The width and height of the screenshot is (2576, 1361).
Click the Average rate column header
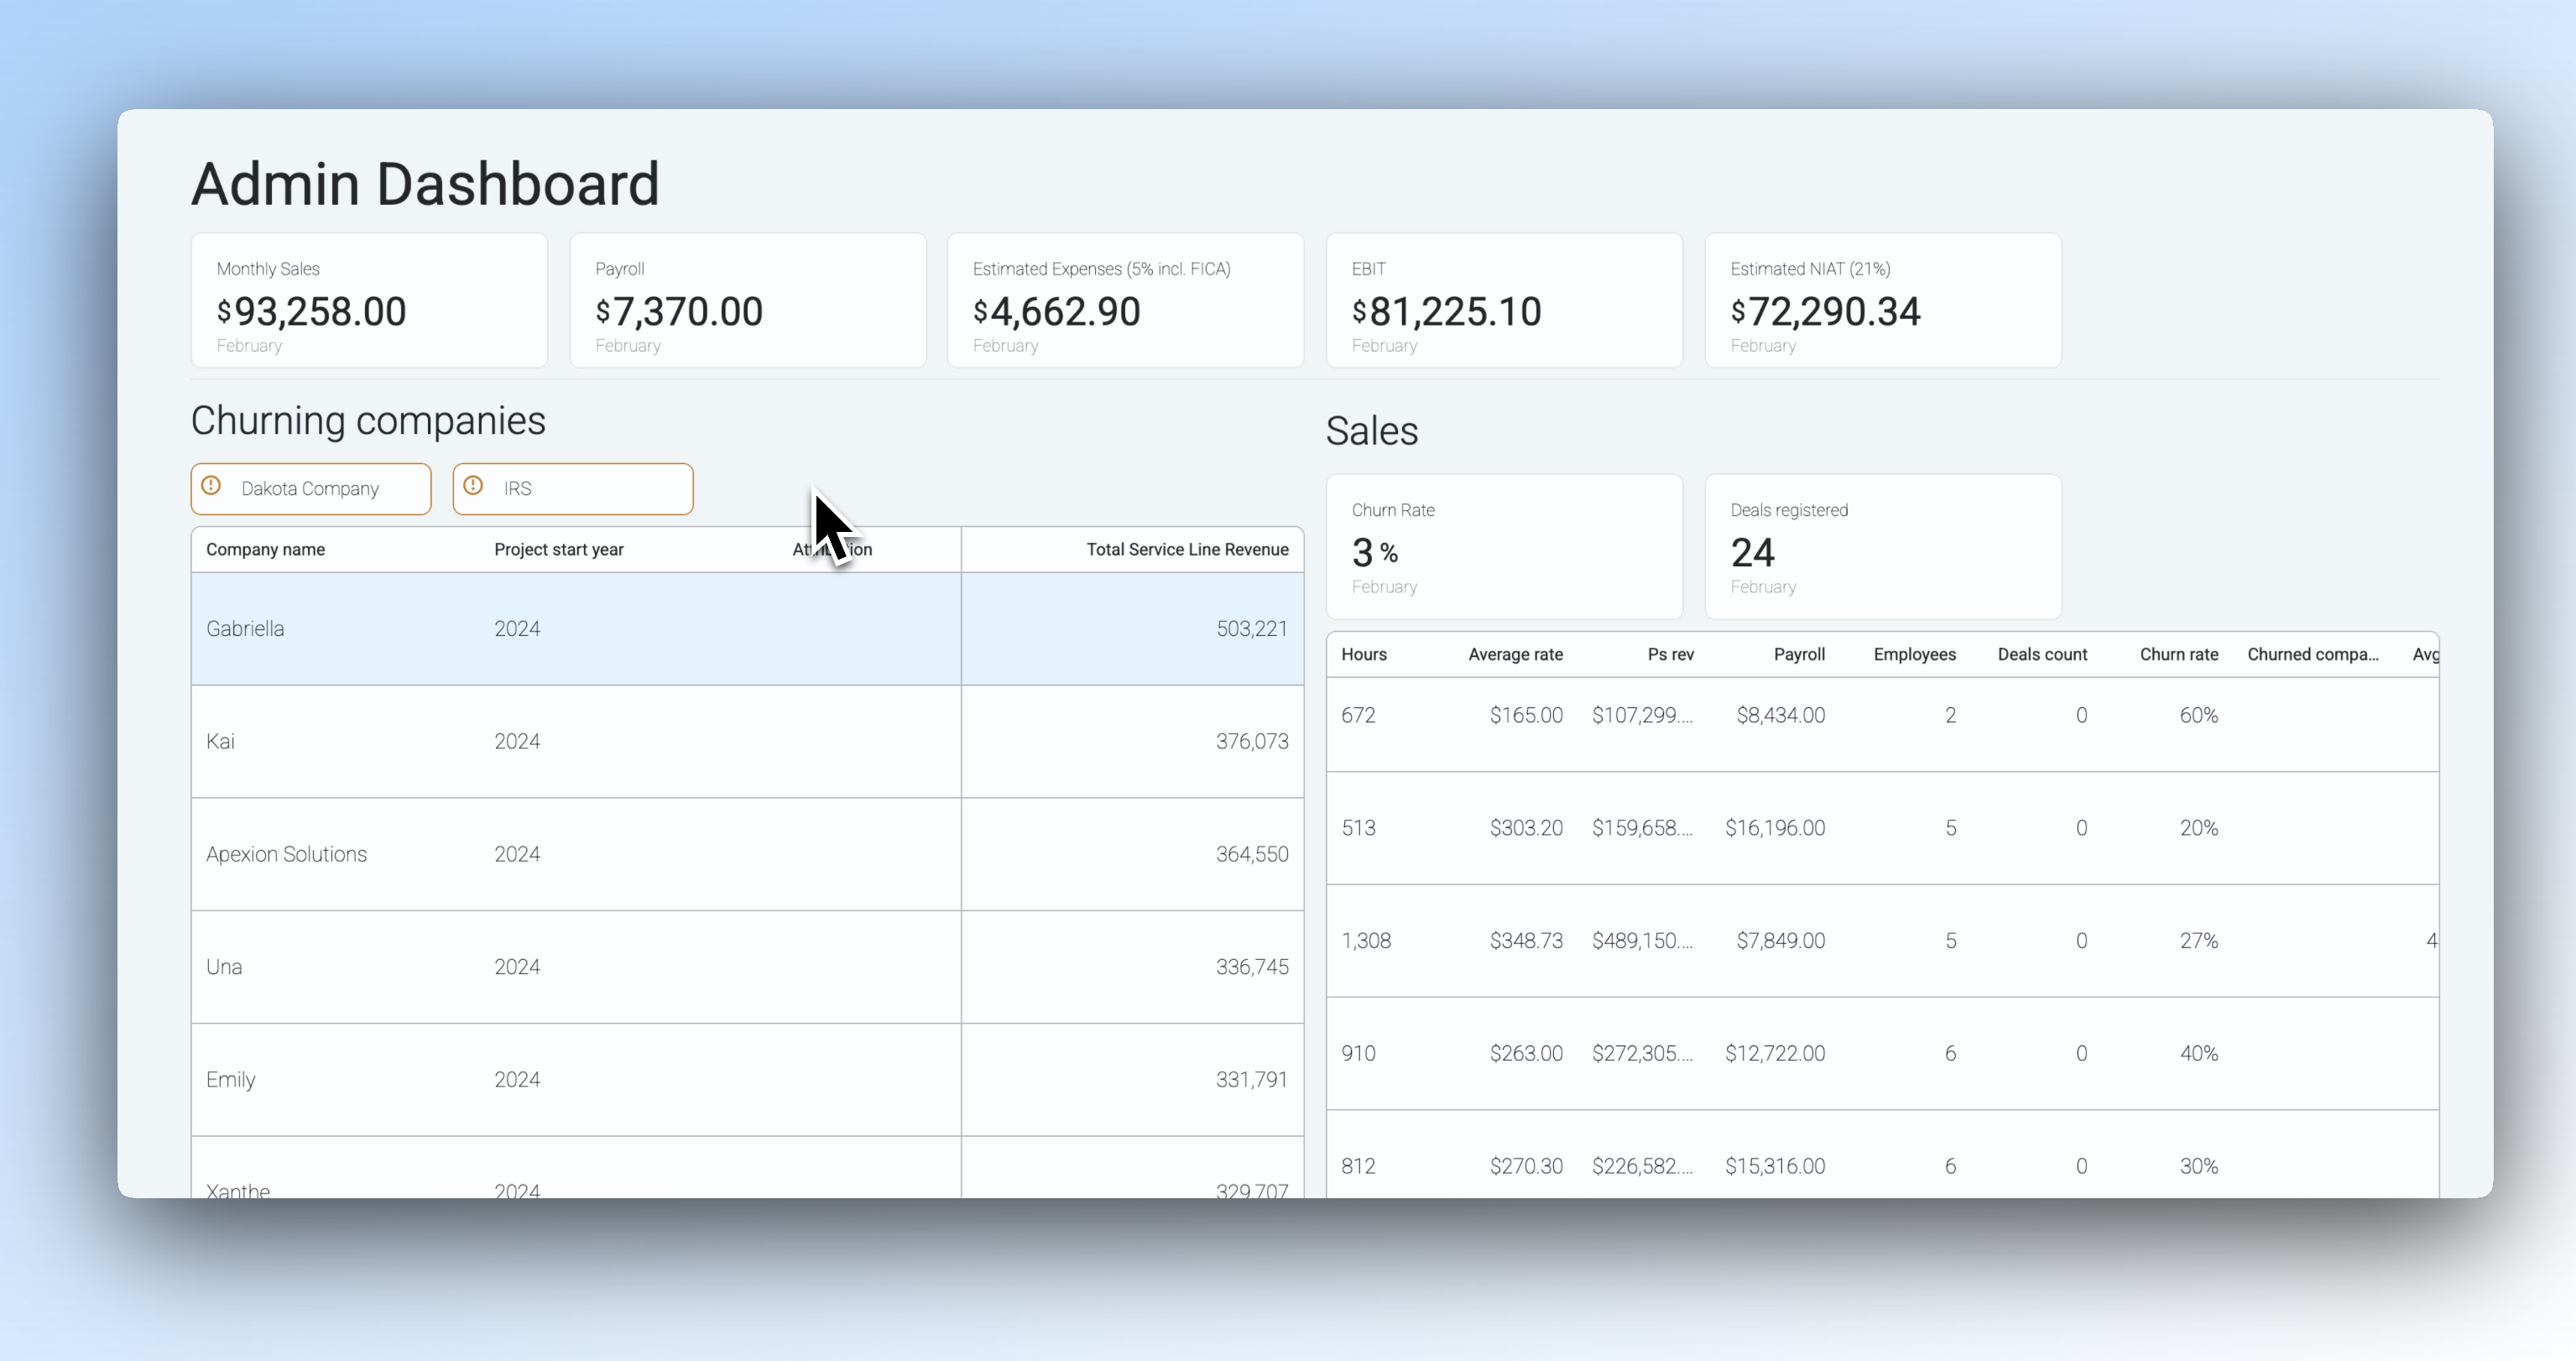(1515, 655)
